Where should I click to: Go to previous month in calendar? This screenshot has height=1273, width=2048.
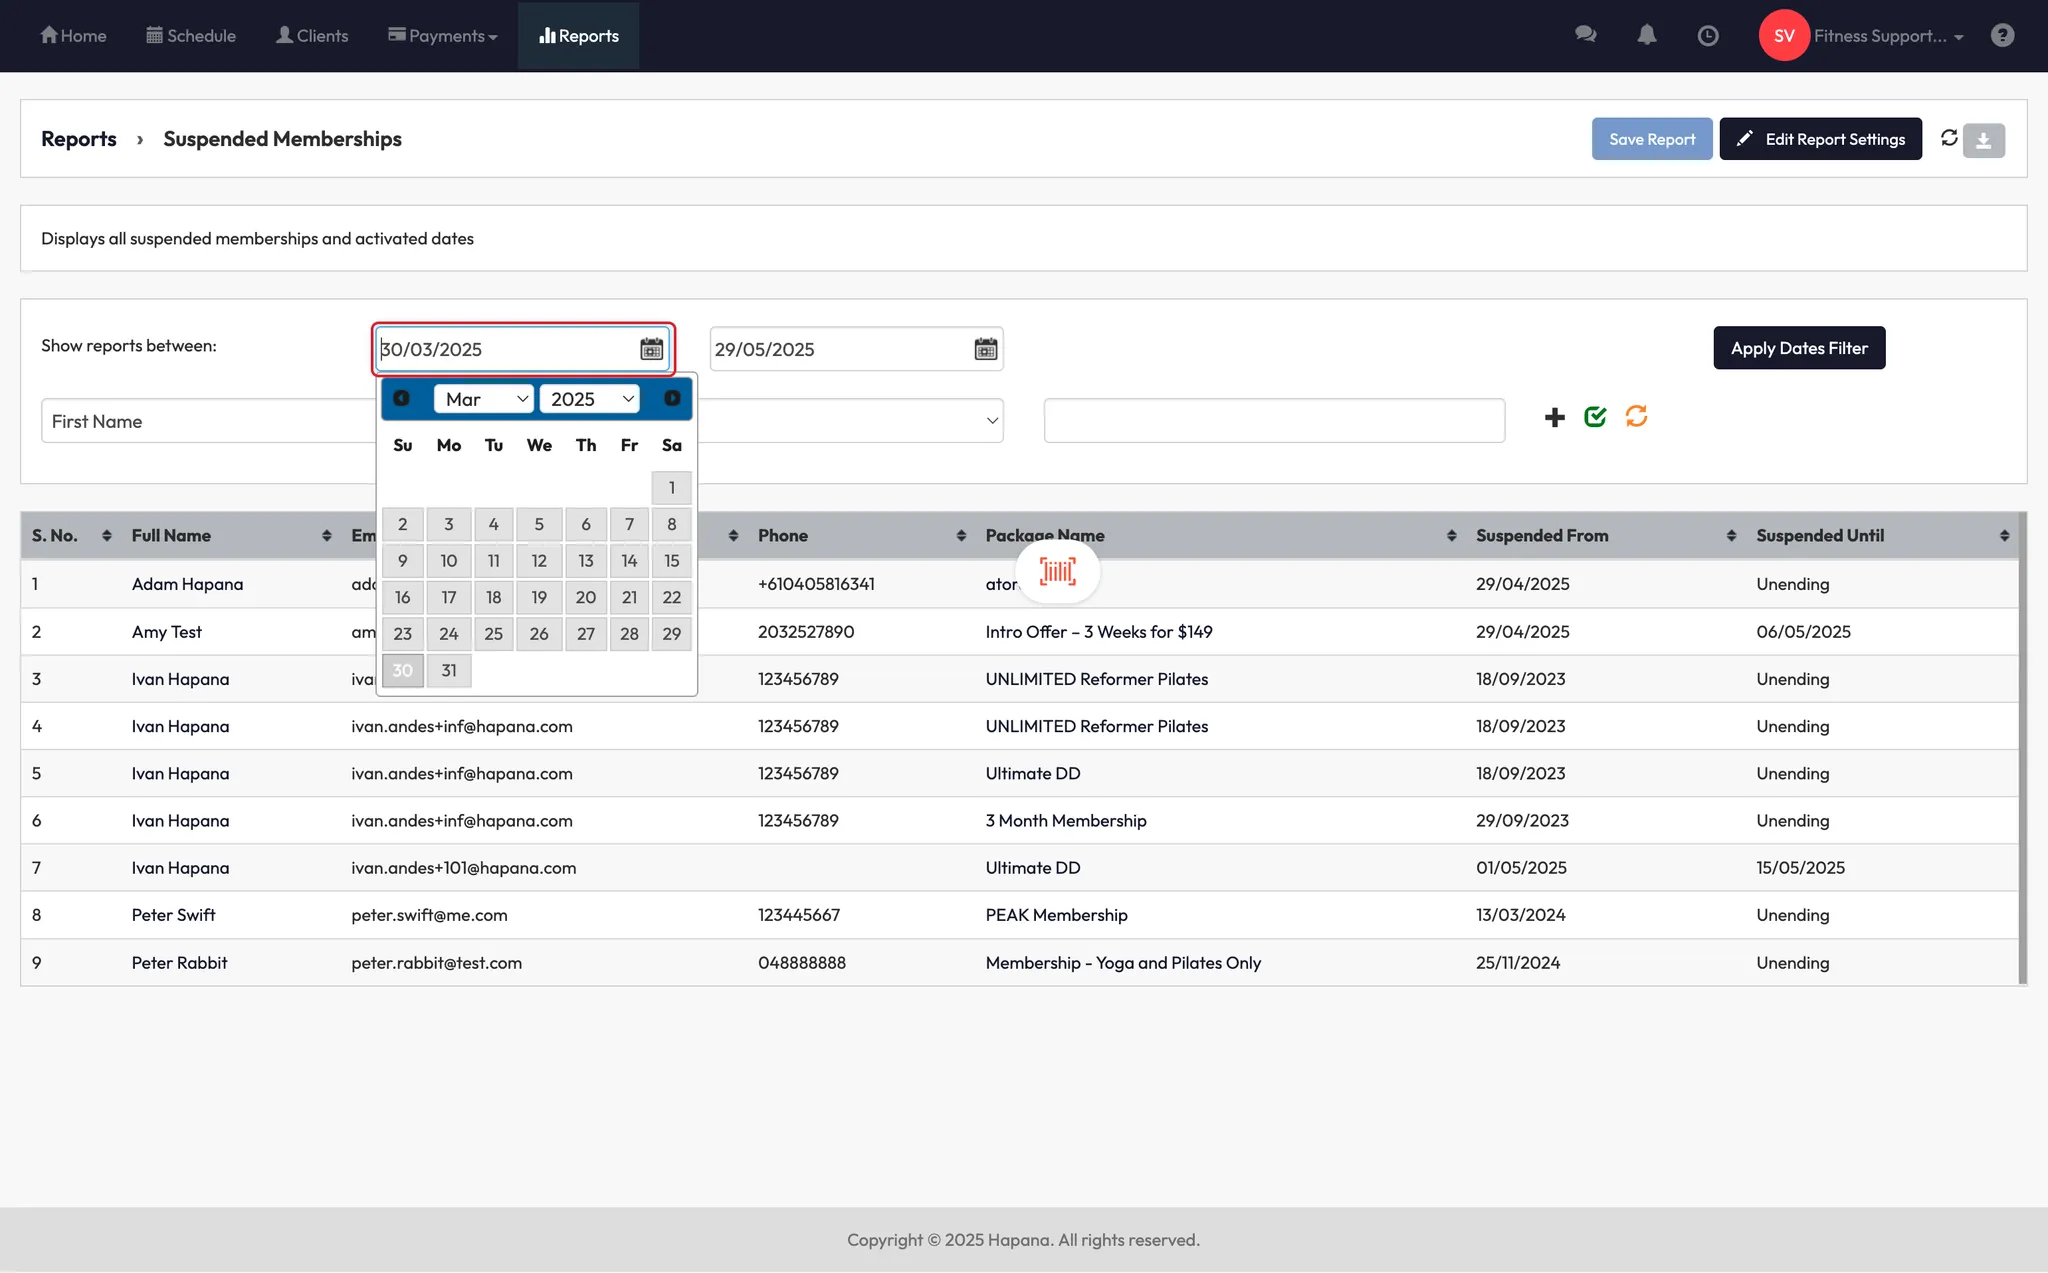tap(401, 398)
